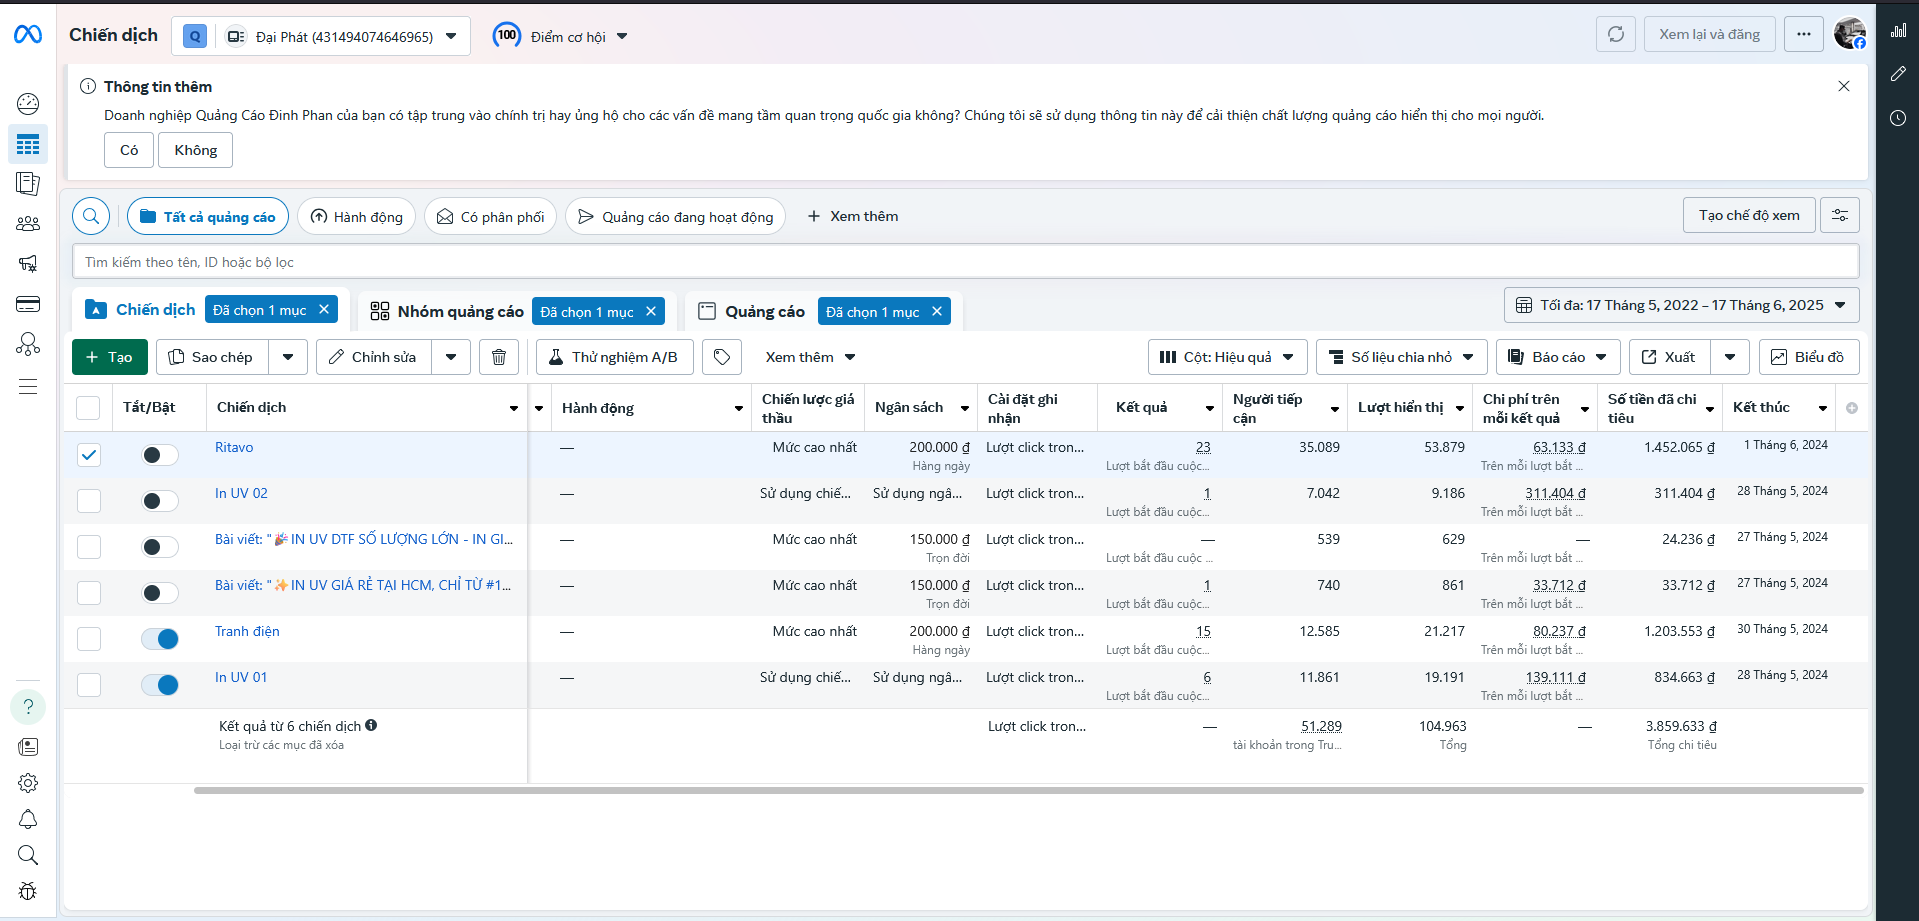Check the In UV 01 campaign checkbox

(89, 685)
